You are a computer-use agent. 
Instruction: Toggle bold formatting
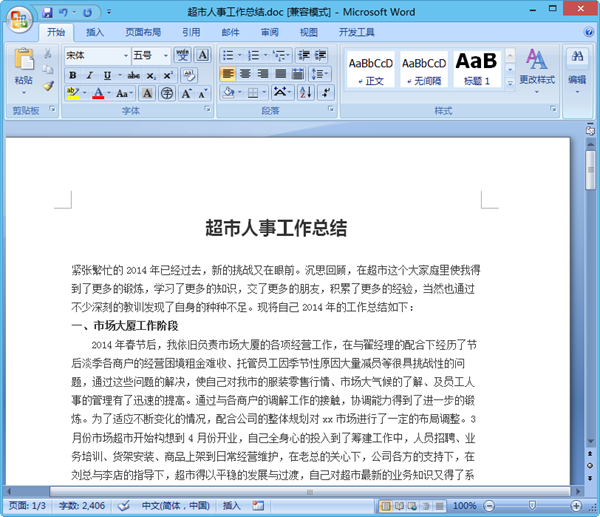pyautogui.click(x=73, y=75)
